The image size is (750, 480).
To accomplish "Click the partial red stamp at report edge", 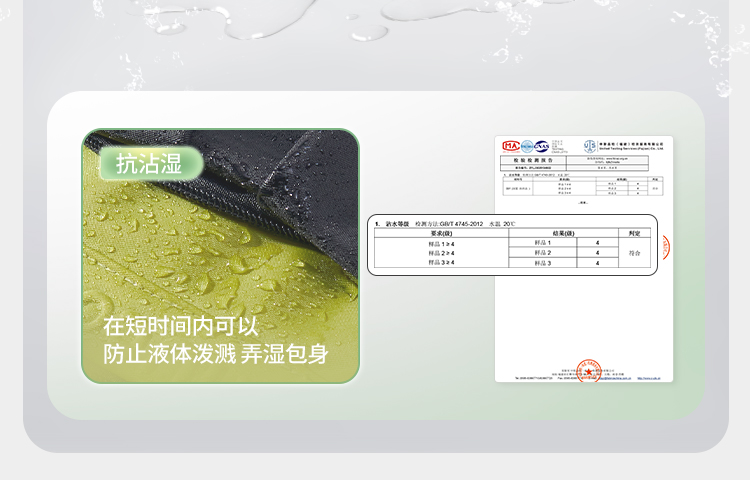I will (666, 248).
